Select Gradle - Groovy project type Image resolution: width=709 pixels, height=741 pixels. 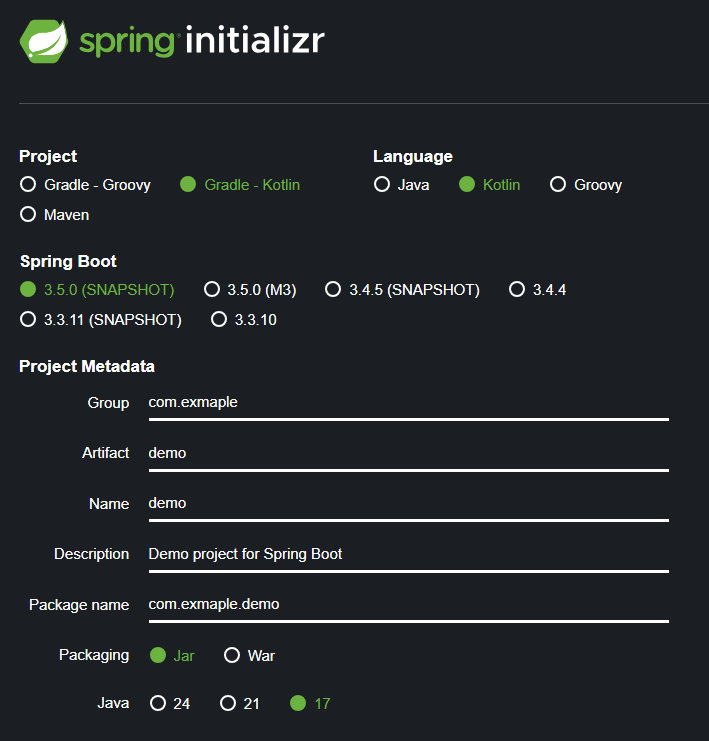click(x=86, y=184)
